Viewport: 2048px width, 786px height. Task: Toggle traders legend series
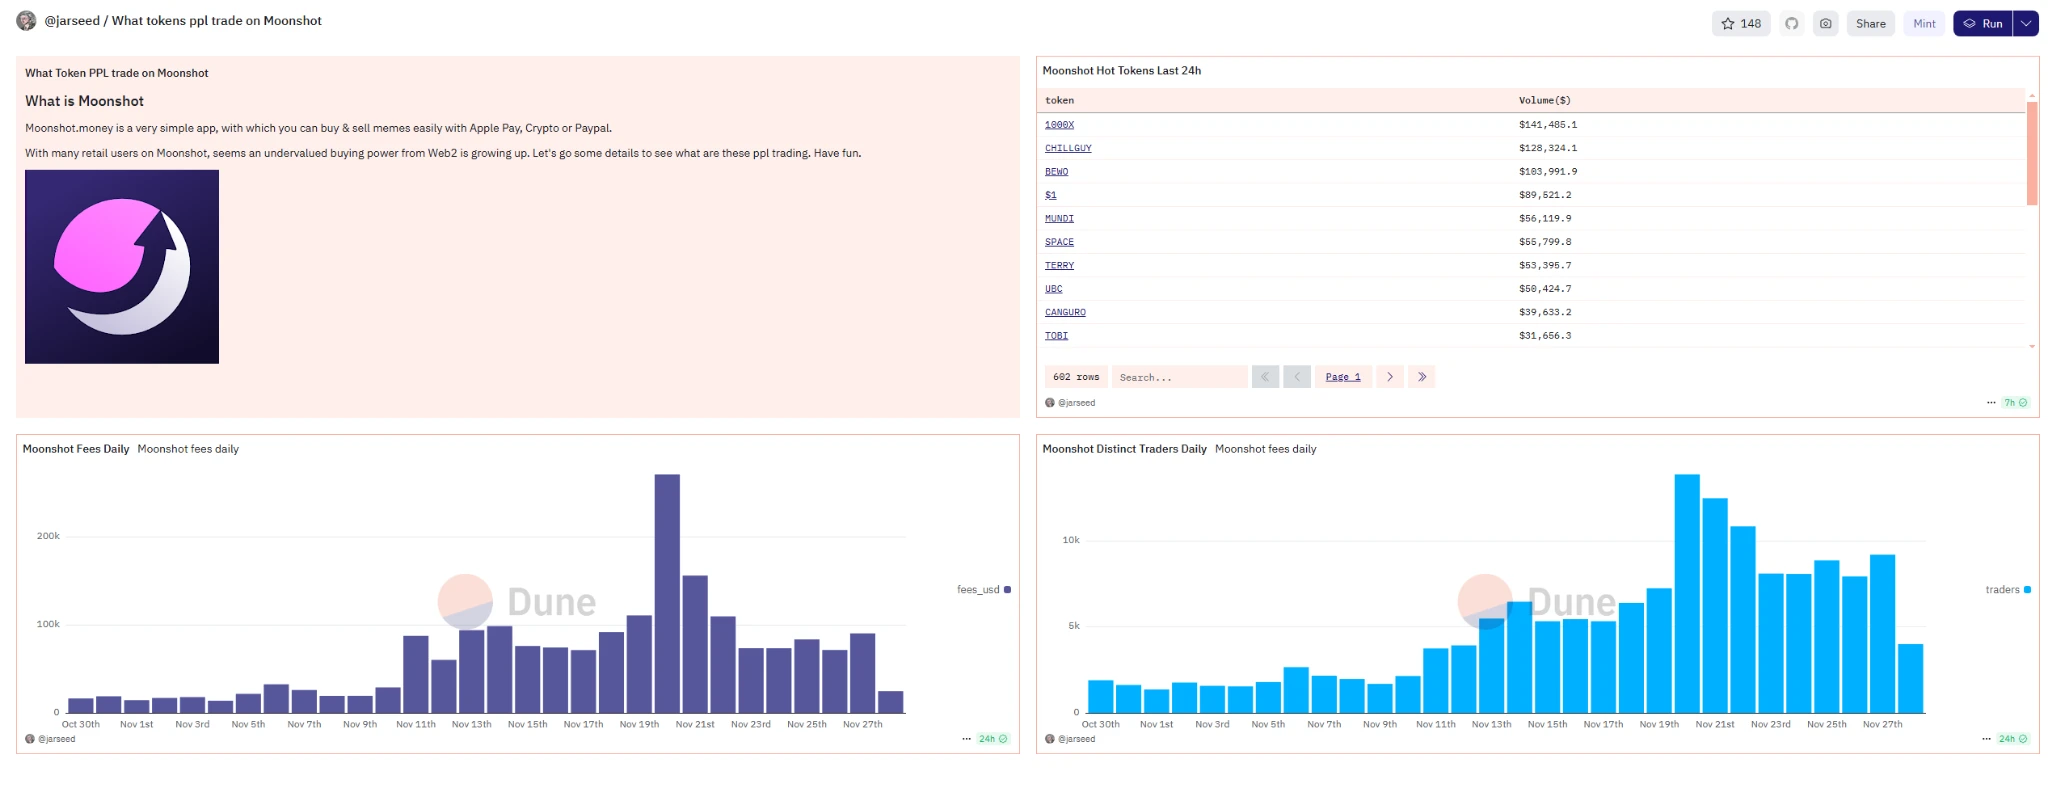(x=2007, y=590)
